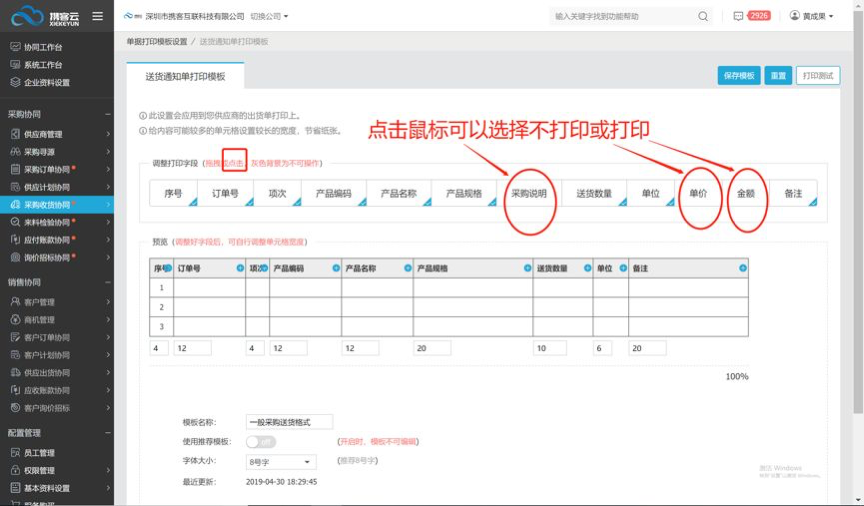Click the 协同工作台 sidebar icon
The image size is (864, 506).
click(x=15, y=47)
